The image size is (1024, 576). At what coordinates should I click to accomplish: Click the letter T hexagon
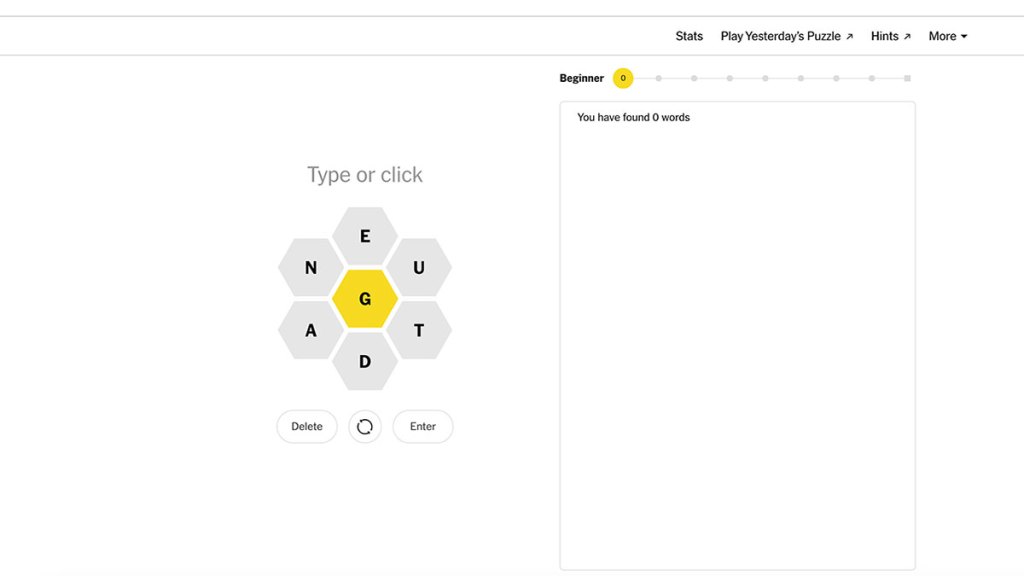tap(419, 330)
